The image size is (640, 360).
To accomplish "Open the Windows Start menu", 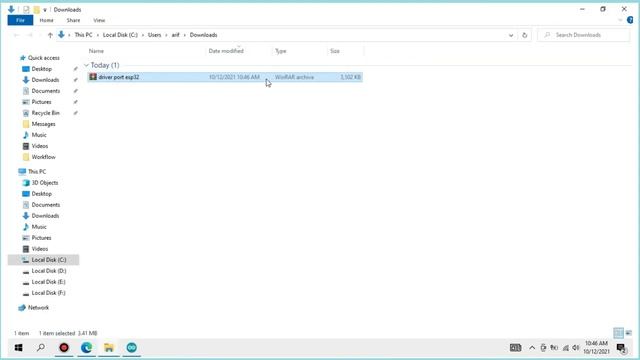I will click(x=18, y=348).
